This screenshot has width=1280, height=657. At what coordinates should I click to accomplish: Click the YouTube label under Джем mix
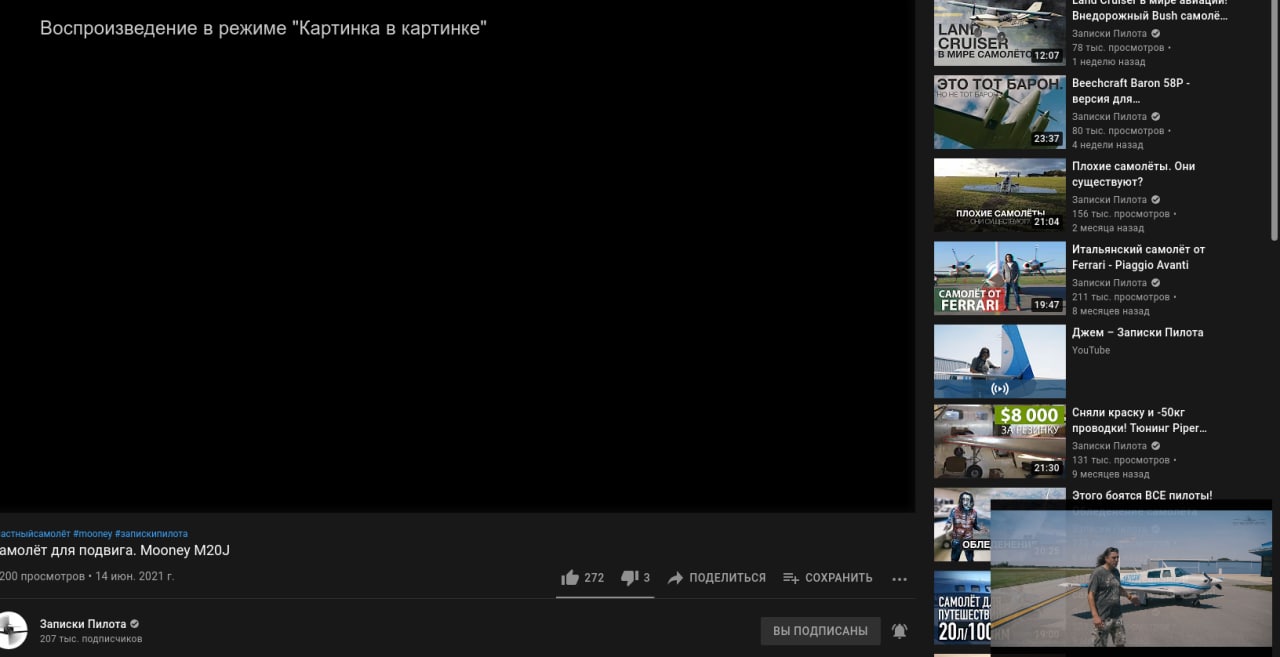(1091, 350)
